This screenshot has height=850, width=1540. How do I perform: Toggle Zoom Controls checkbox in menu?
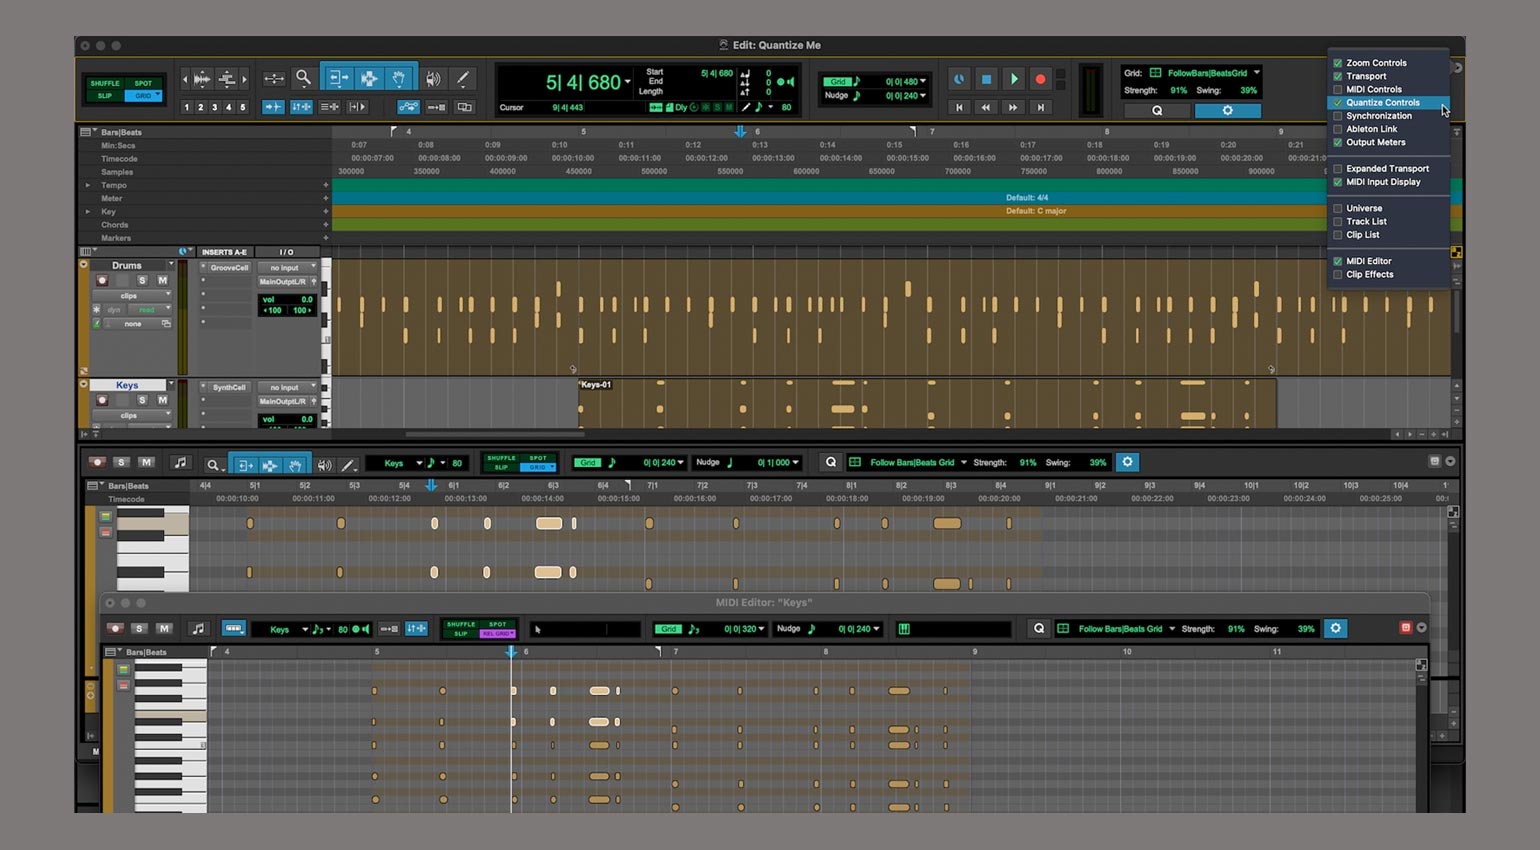(x=1338, y=63)
